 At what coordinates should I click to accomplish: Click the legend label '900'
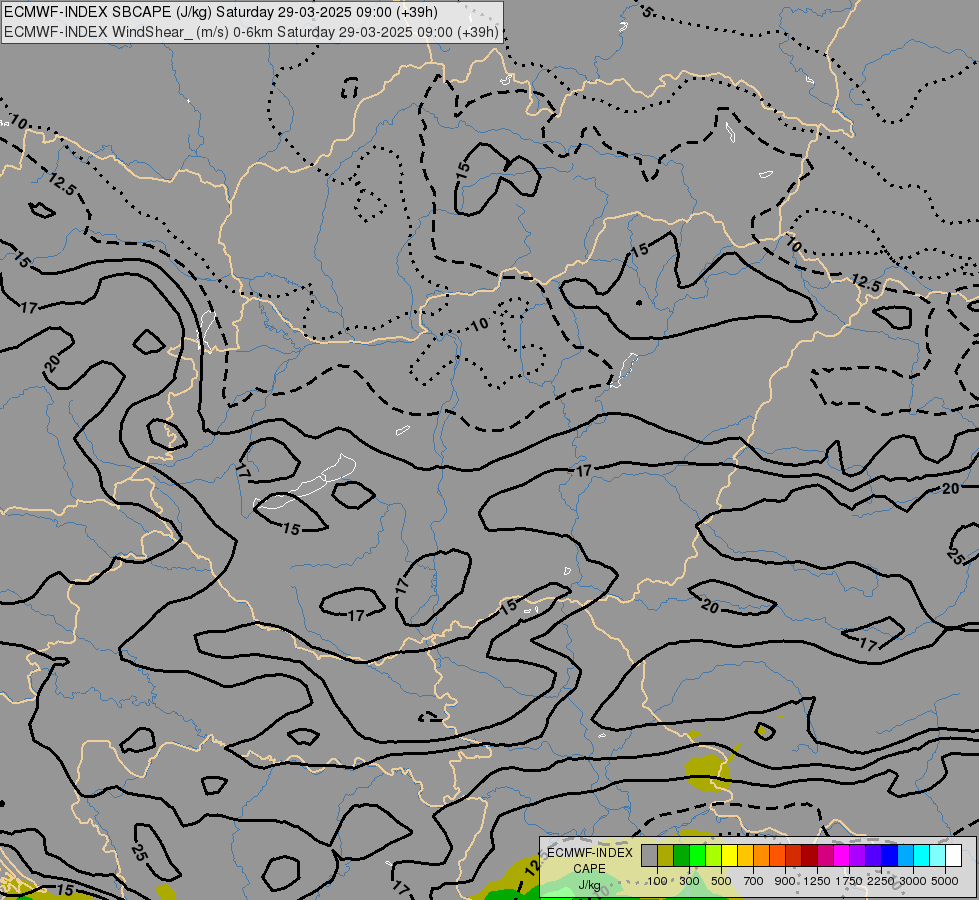785,881
